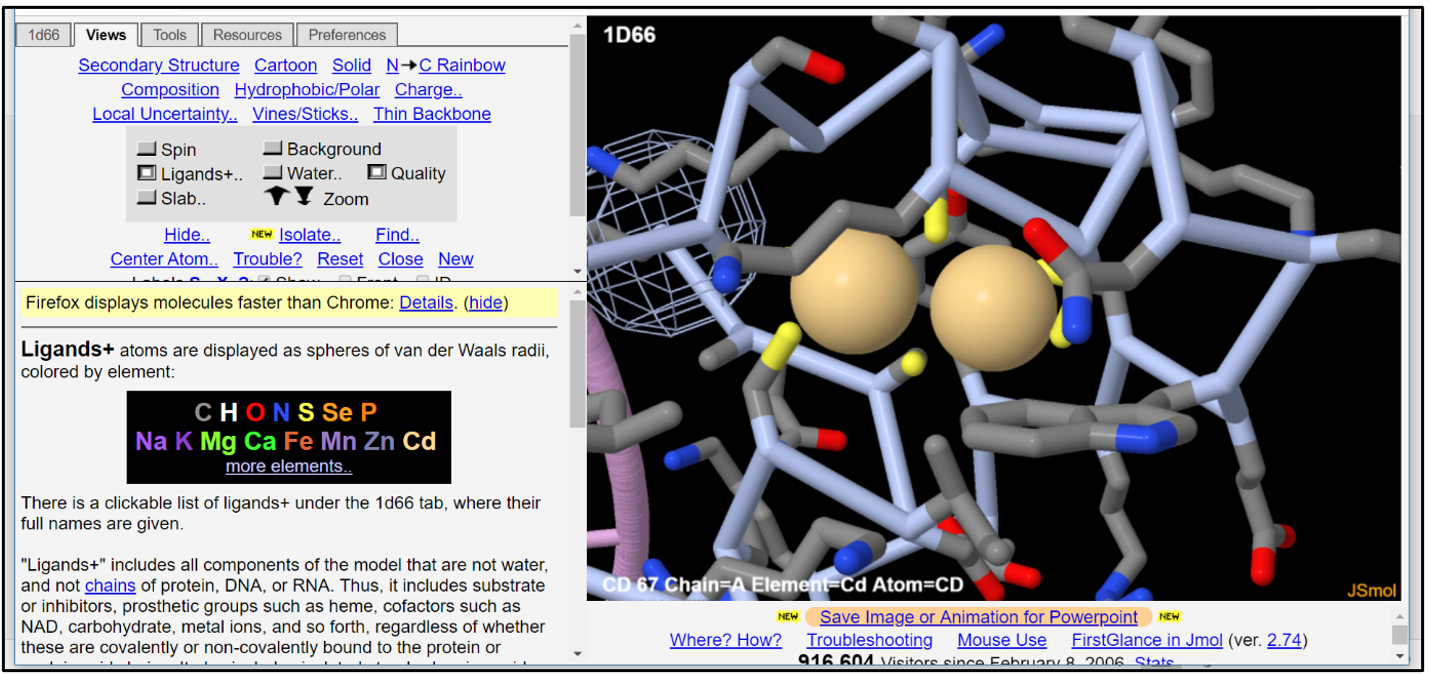This screenshot has width=1430, height=674.
Task: Open the Composition view
Action: [170, 89]
